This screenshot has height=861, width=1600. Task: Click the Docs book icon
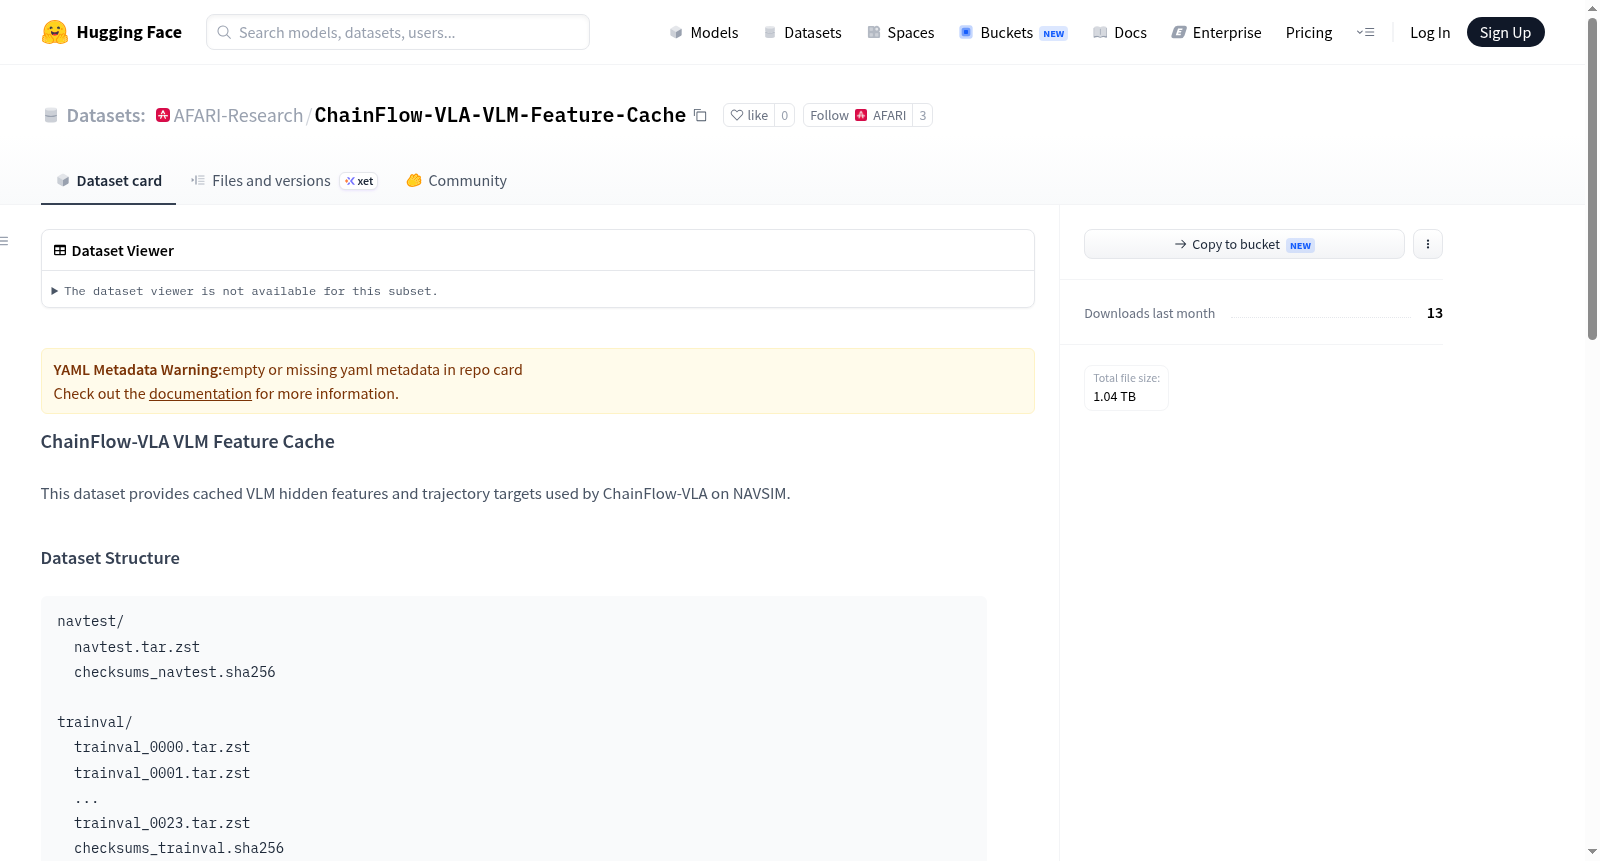[1100, 32]
